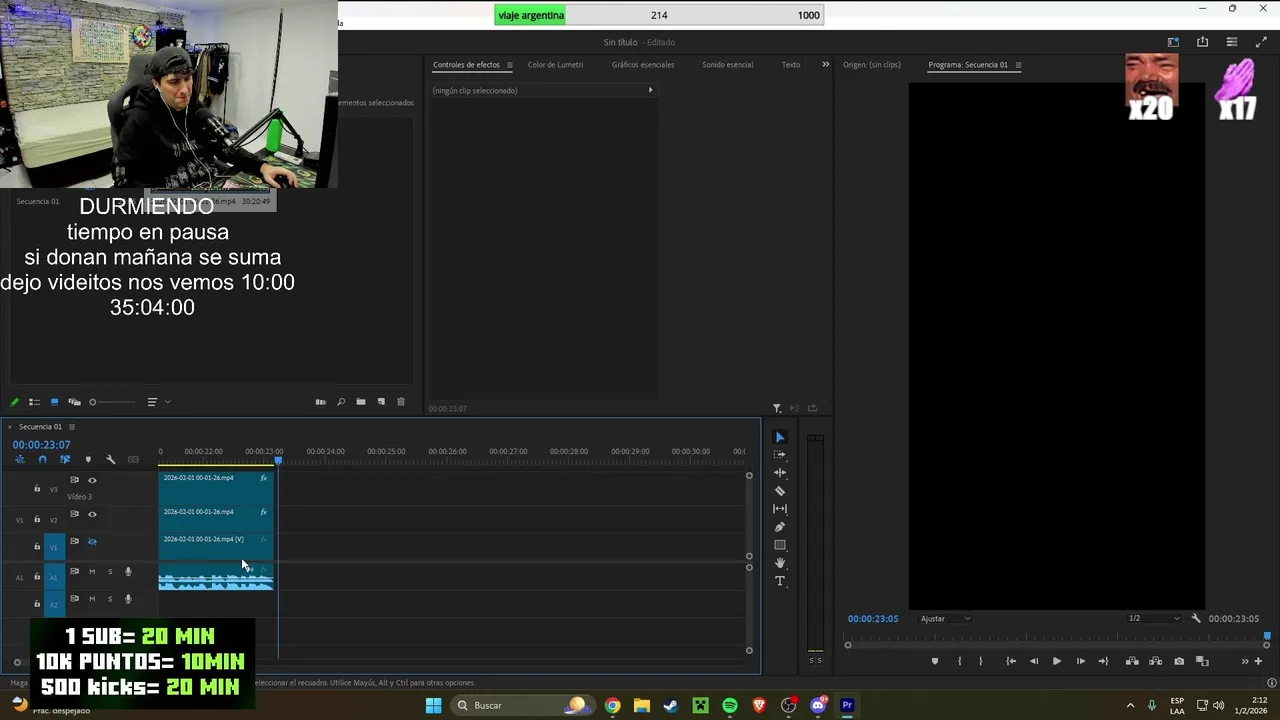Open Secuencia 01 timeline panel menu
Screen dimensions: 1280x720
[71, 427]
